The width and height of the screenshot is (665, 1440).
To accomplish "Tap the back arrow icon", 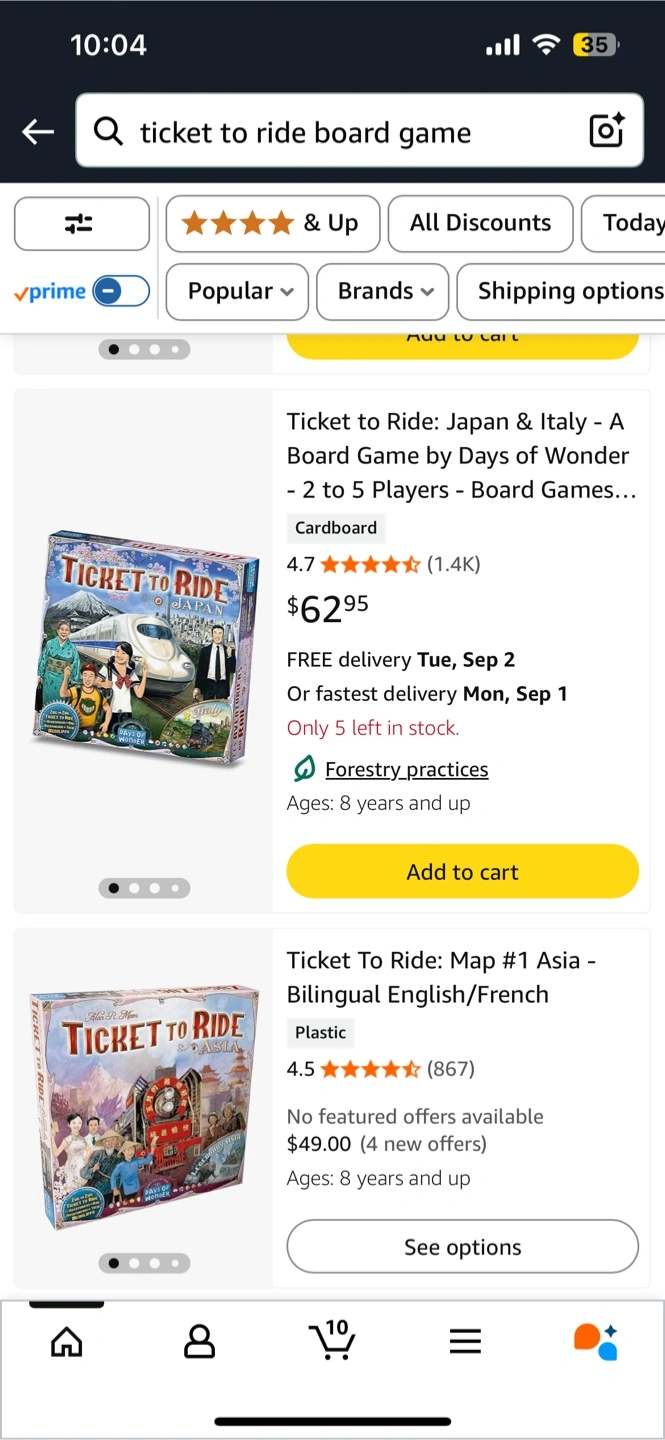I will pyautogui.click(x=38, y=131).
